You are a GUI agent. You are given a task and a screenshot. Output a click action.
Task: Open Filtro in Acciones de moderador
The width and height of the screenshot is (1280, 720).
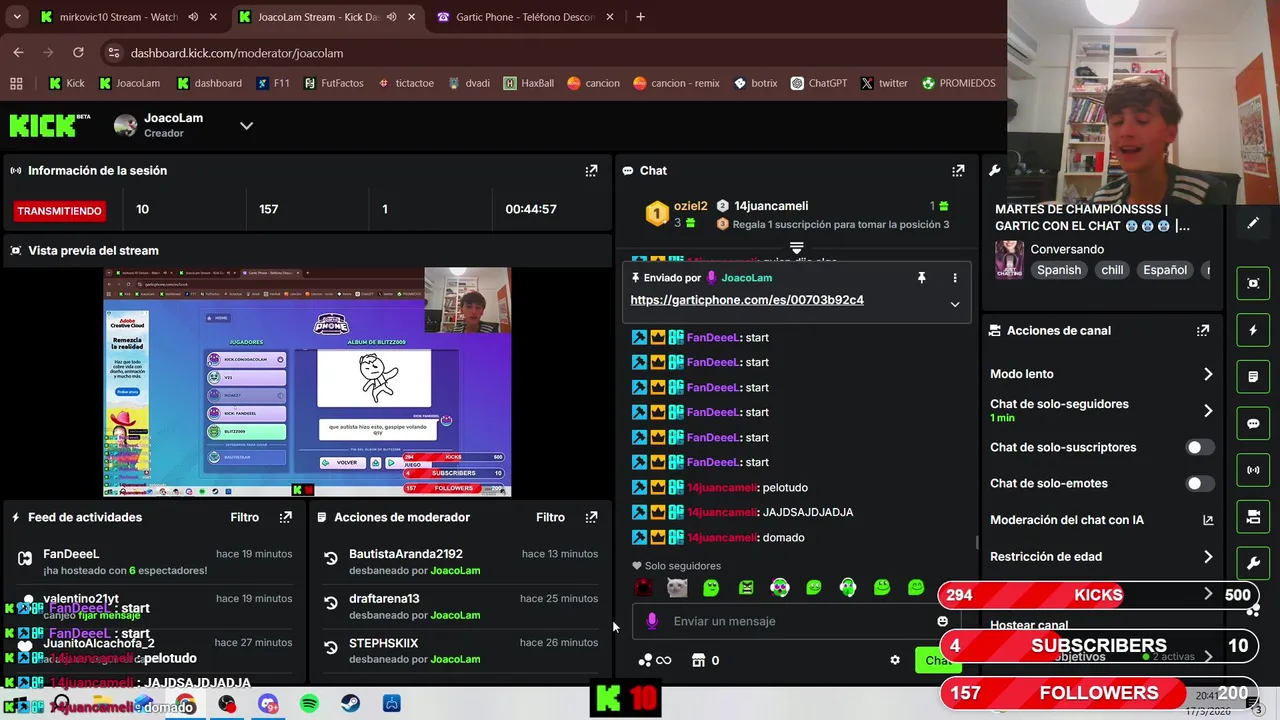click(550, 517)
